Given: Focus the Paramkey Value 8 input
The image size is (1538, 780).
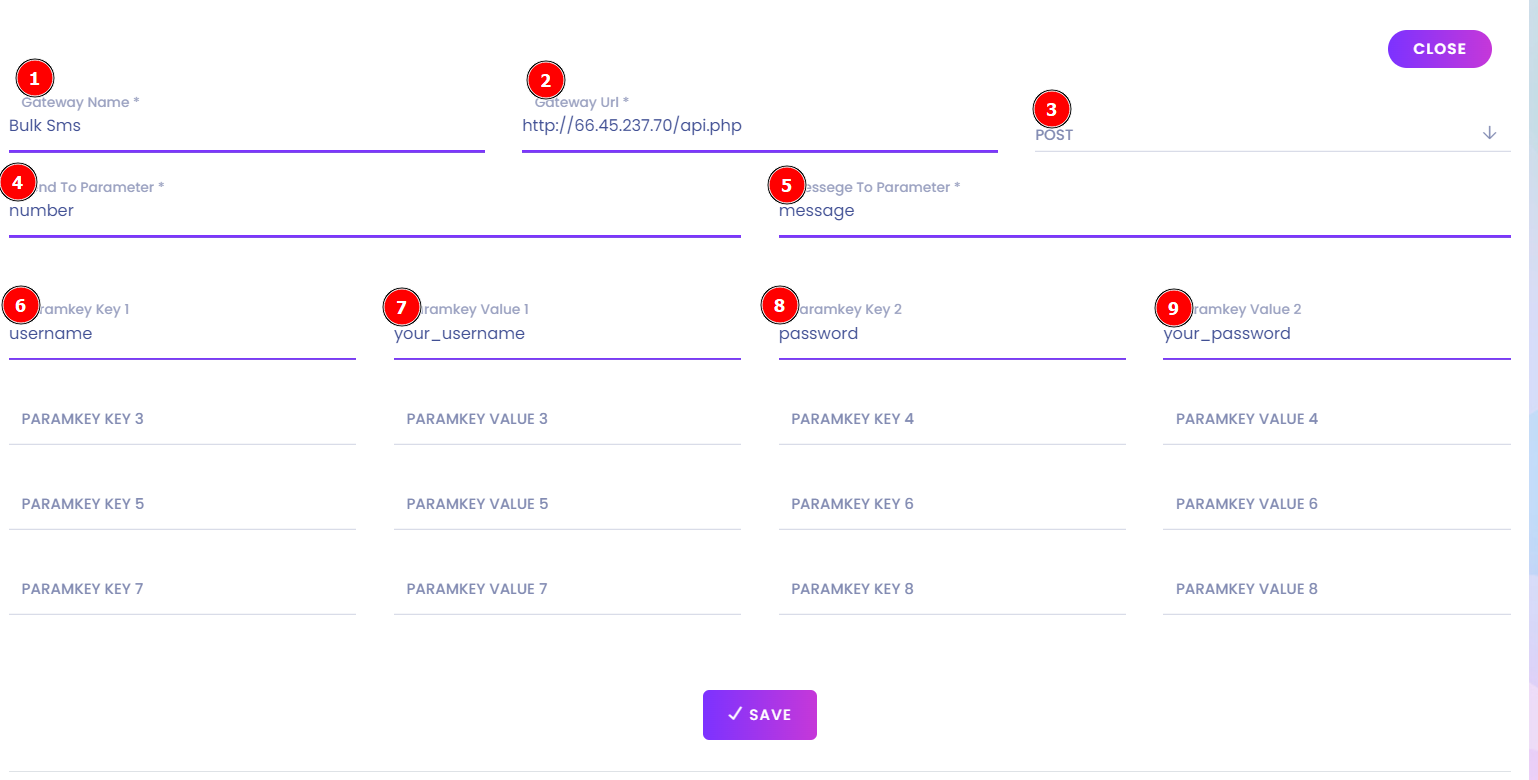Looking at the screenshot, I should pos(1336,589).
